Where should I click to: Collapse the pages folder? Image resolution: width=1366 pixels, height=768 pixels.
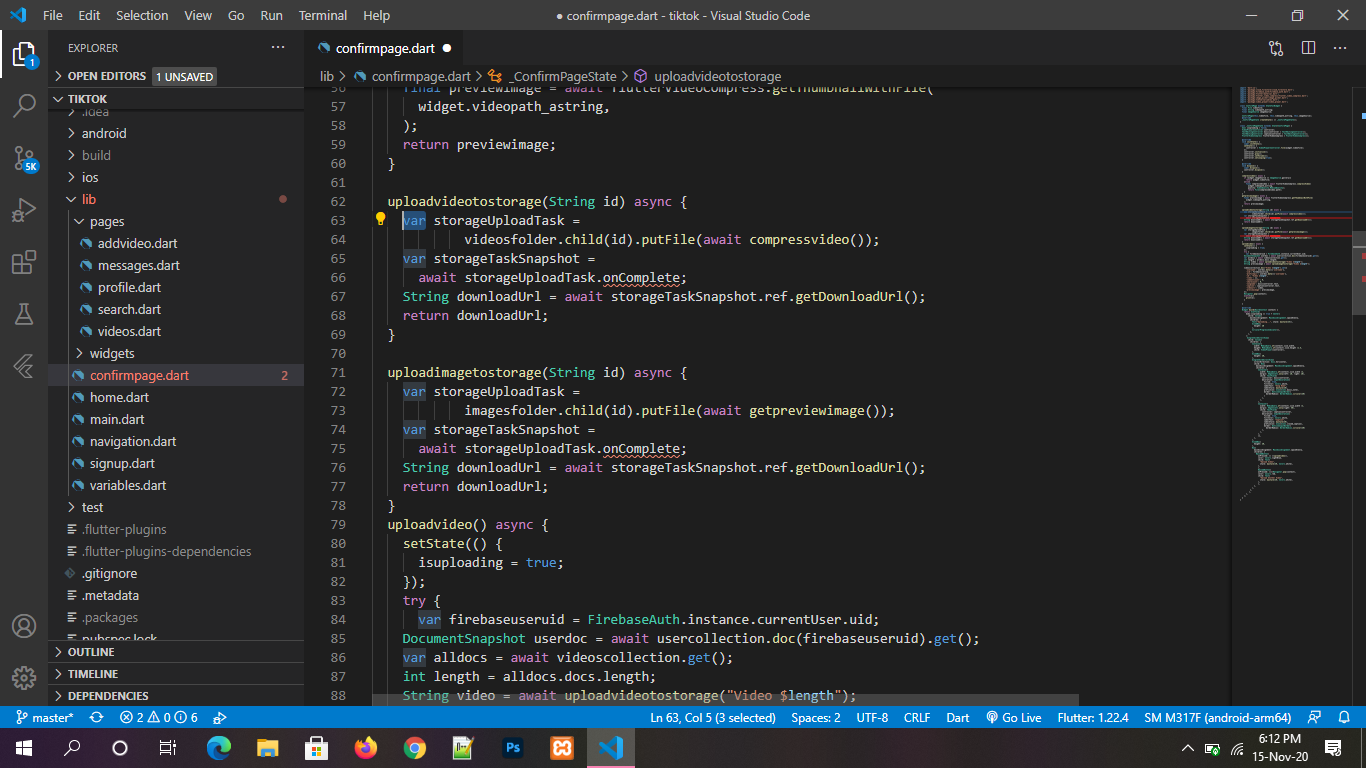pos(176,221)
